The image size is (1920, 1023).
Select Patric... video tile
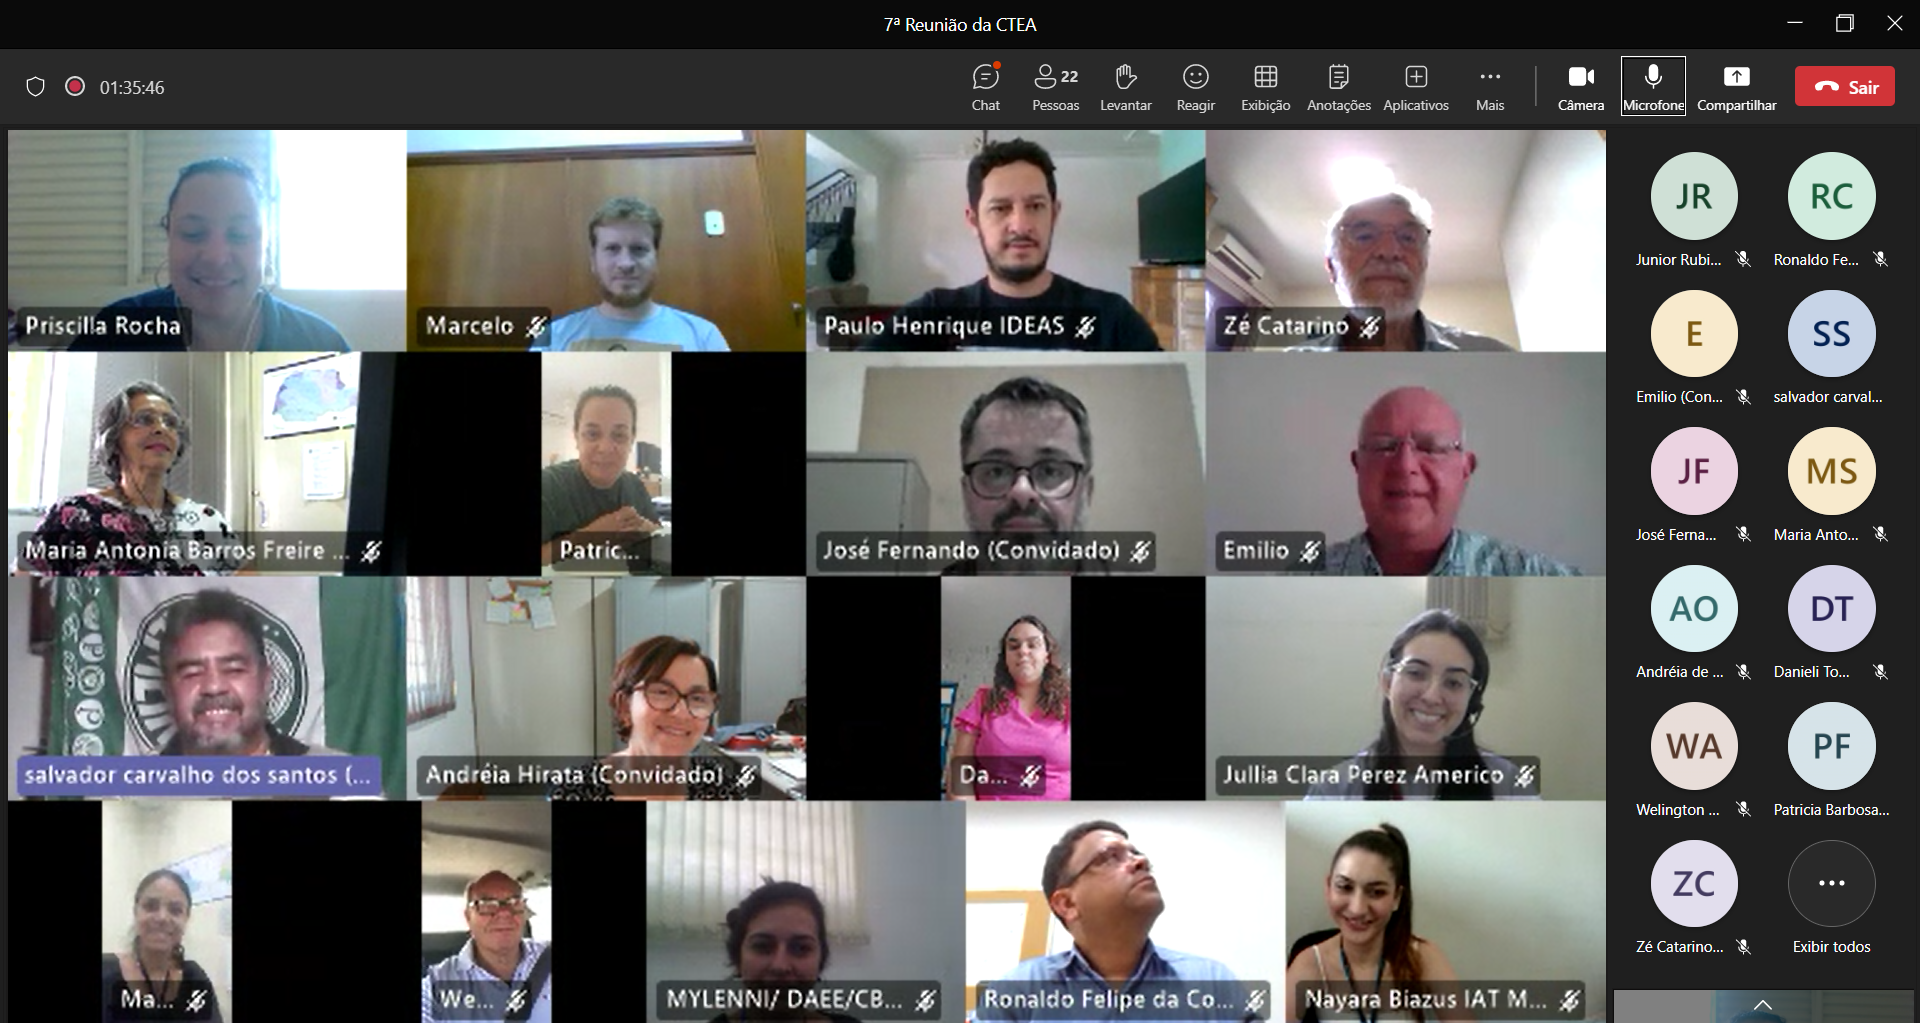coord(606,464)
